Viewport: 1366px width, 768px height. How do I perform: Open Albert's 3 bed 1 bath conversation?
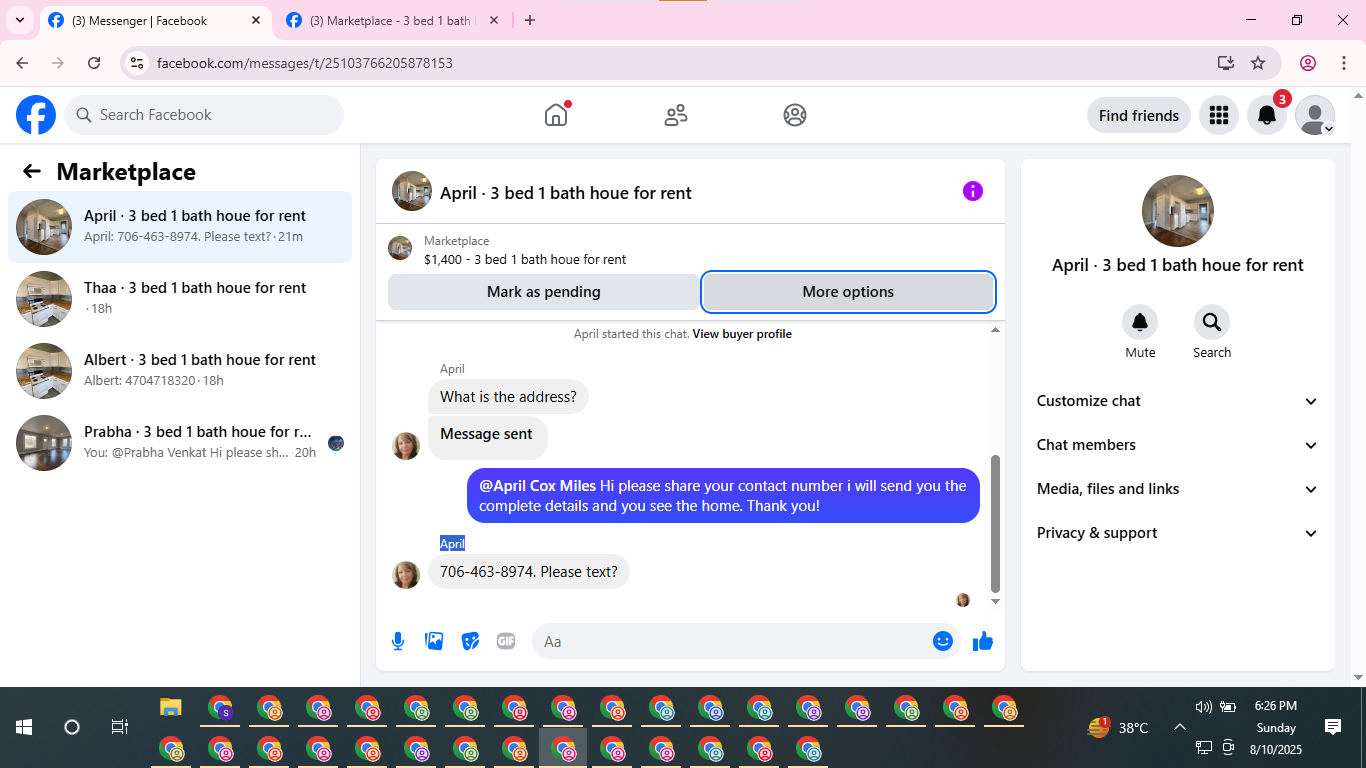pyautogui.click(x=180, y=371)
